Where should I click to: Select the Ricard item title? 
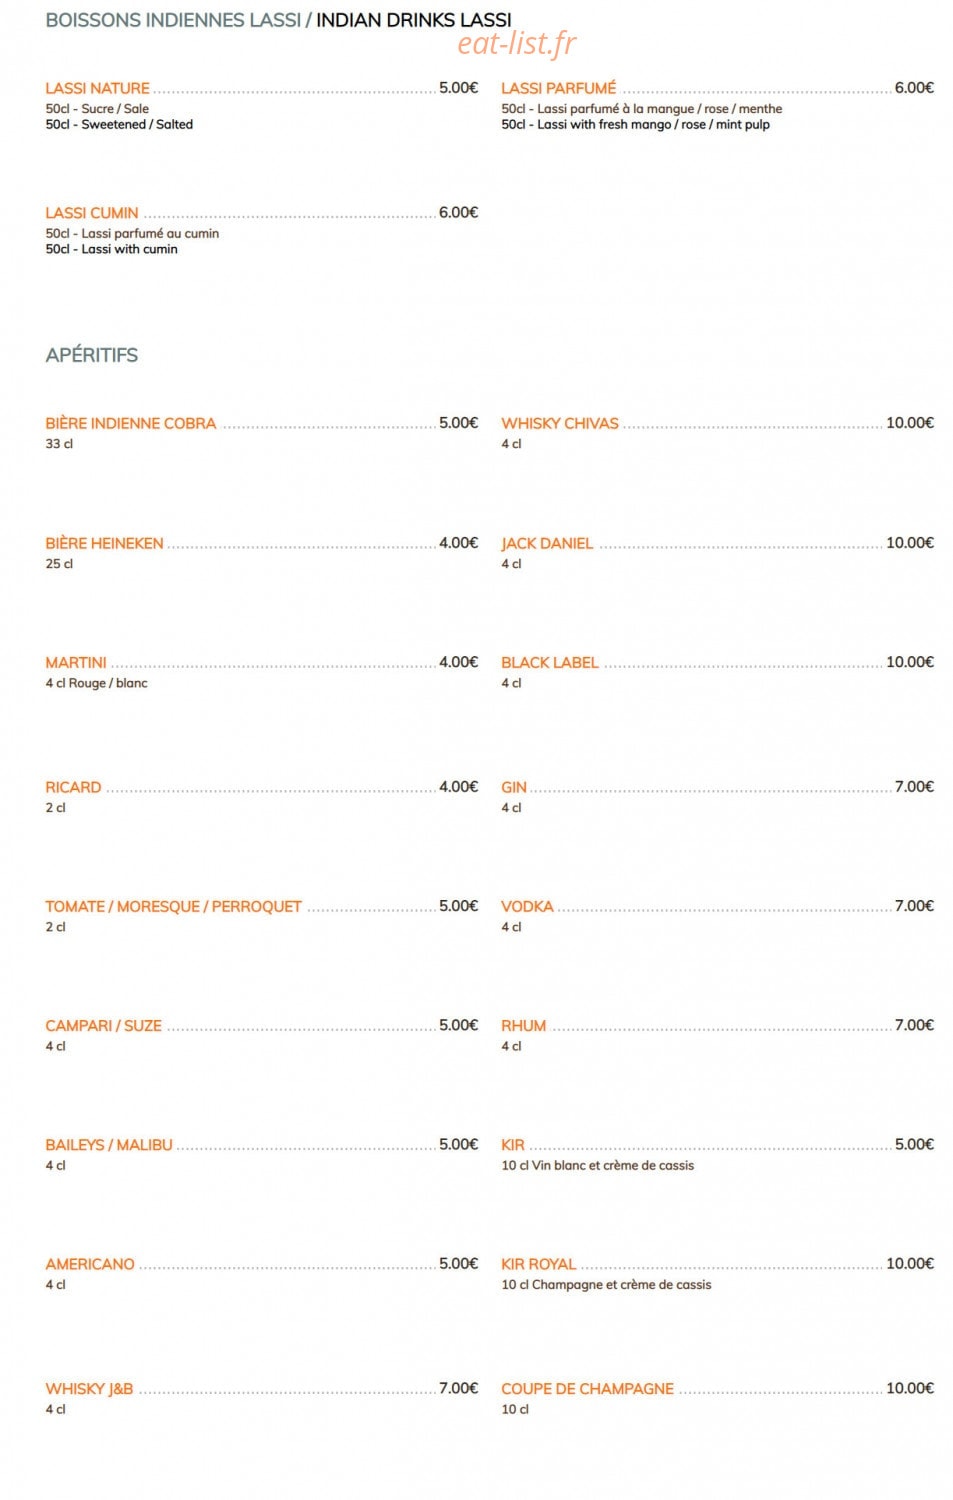[73, 787]
